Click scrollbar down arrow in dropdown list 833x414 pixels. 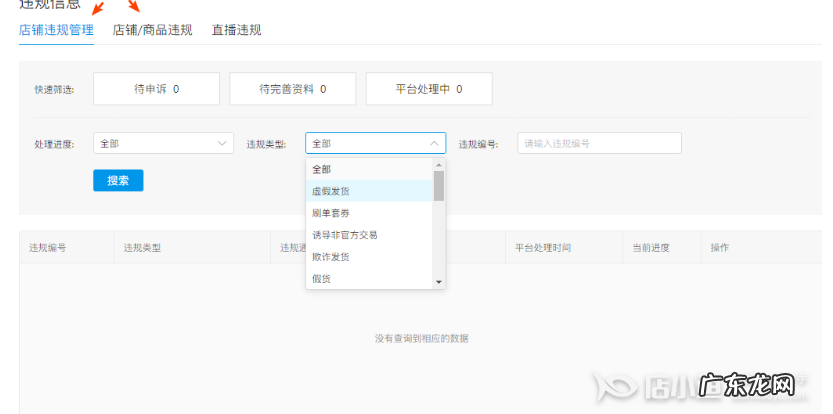tap(439, 282)
